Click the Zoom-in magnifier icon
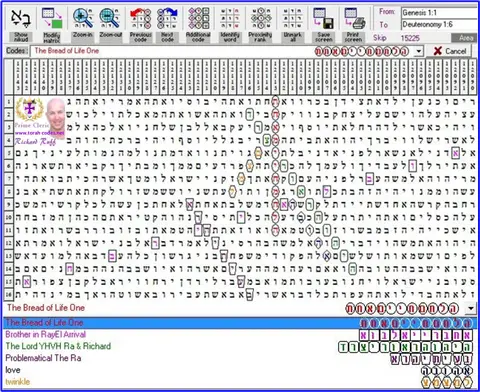The image size is (480, 392). pyautogui.click(x=83, y=18)
